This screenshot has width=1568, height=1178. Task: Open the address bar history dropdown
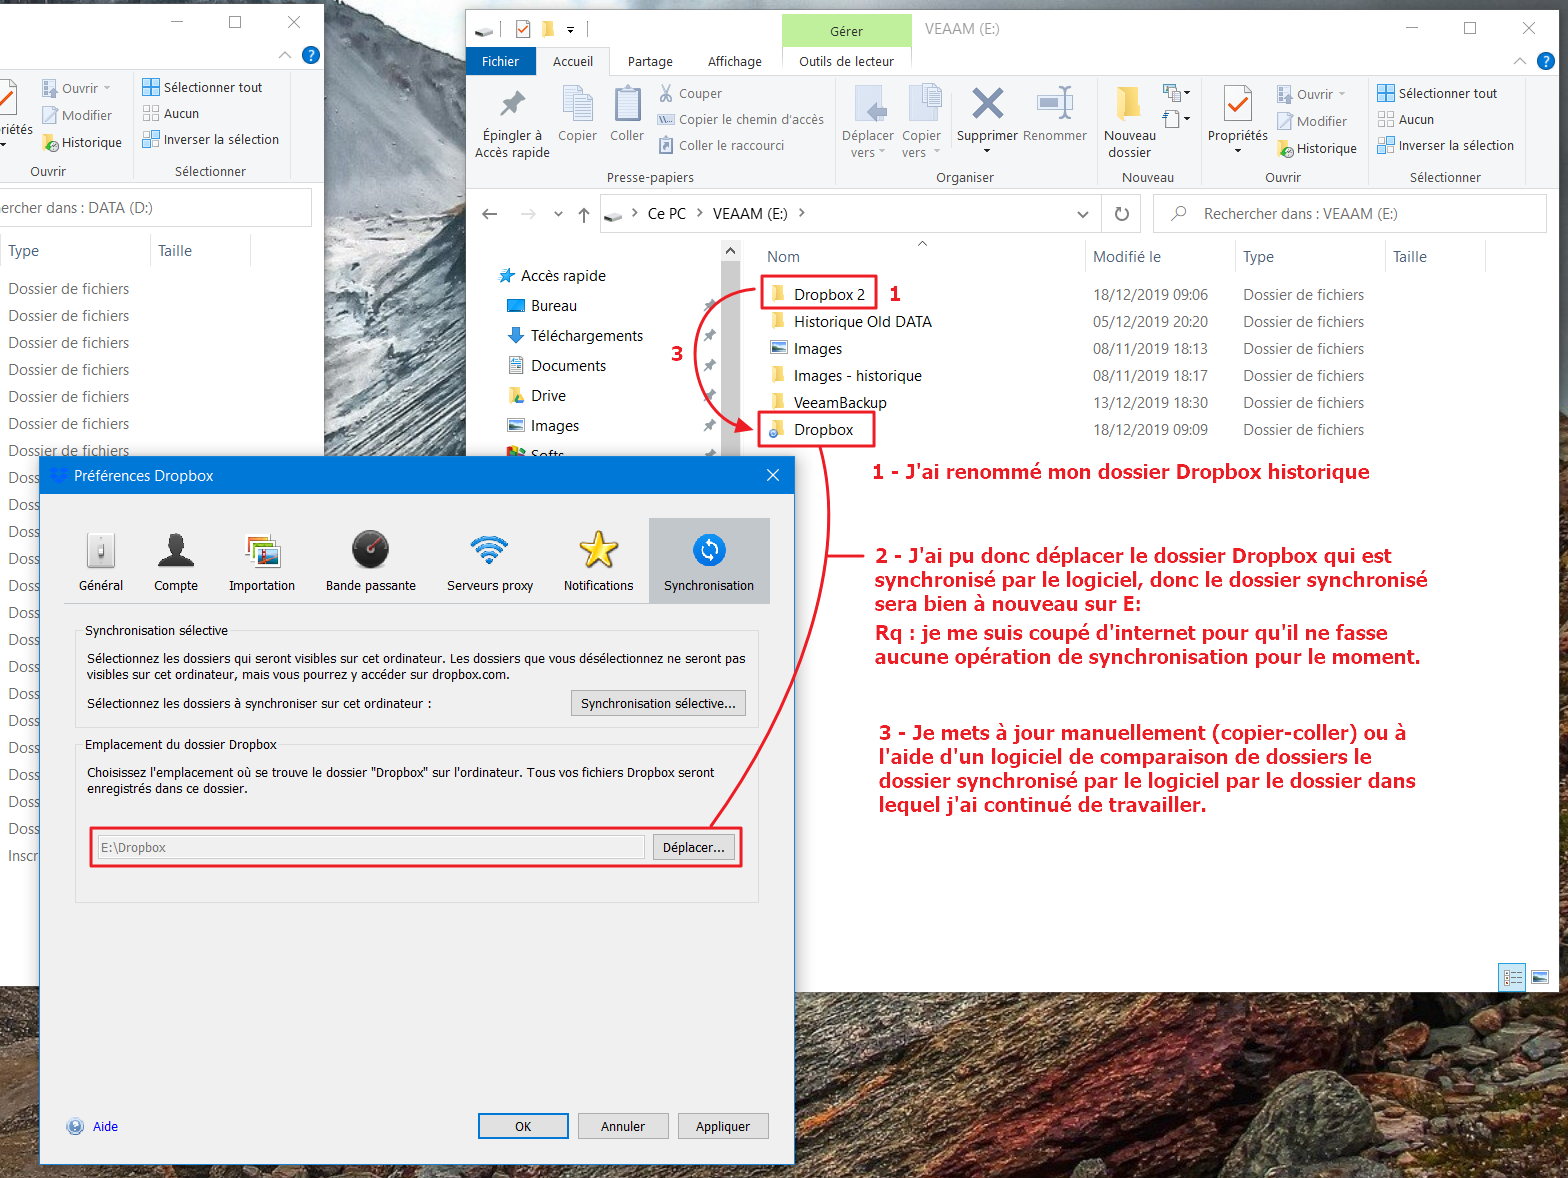click(x=1083, y=214)
